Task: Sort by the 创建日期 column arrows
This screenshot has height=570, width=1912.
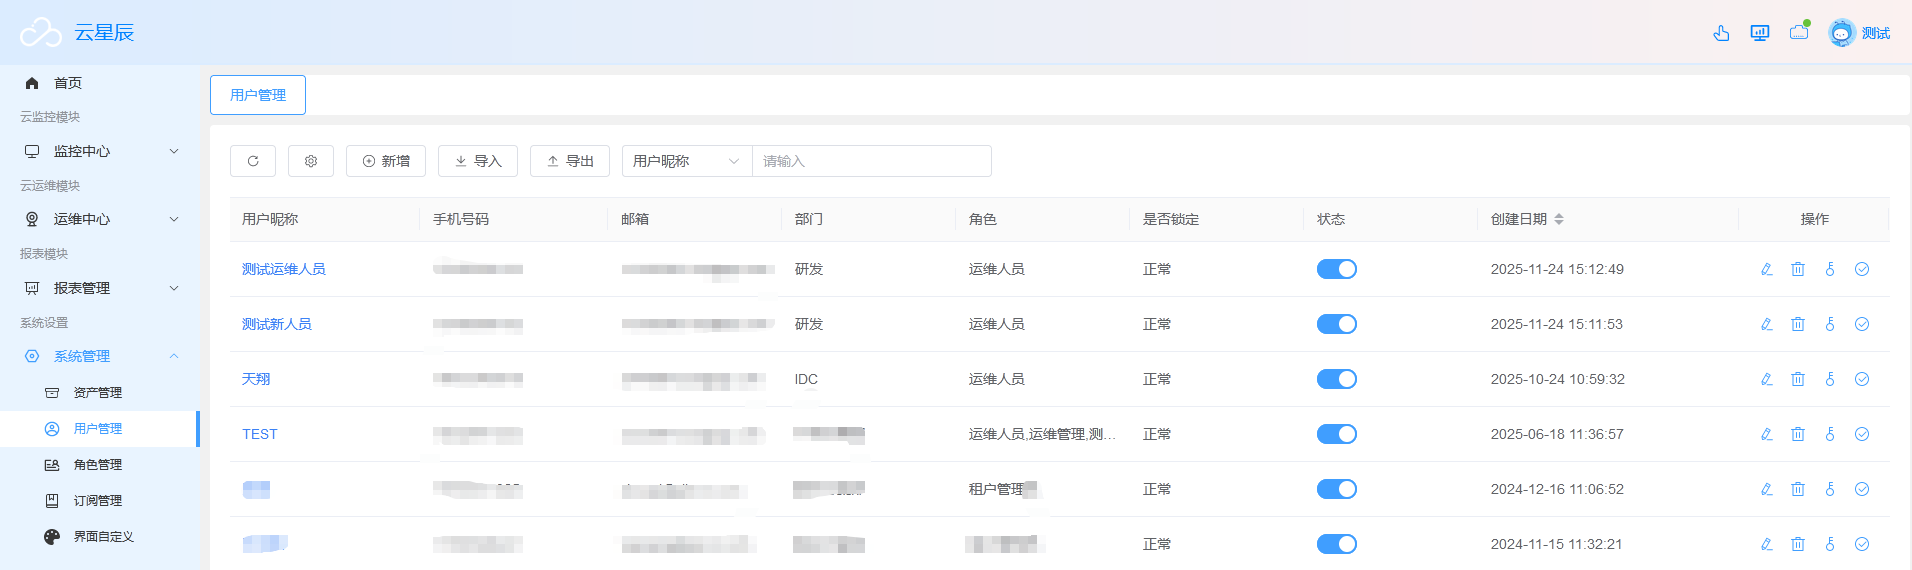Action: pyautogui.click(x=1559, y=219)
